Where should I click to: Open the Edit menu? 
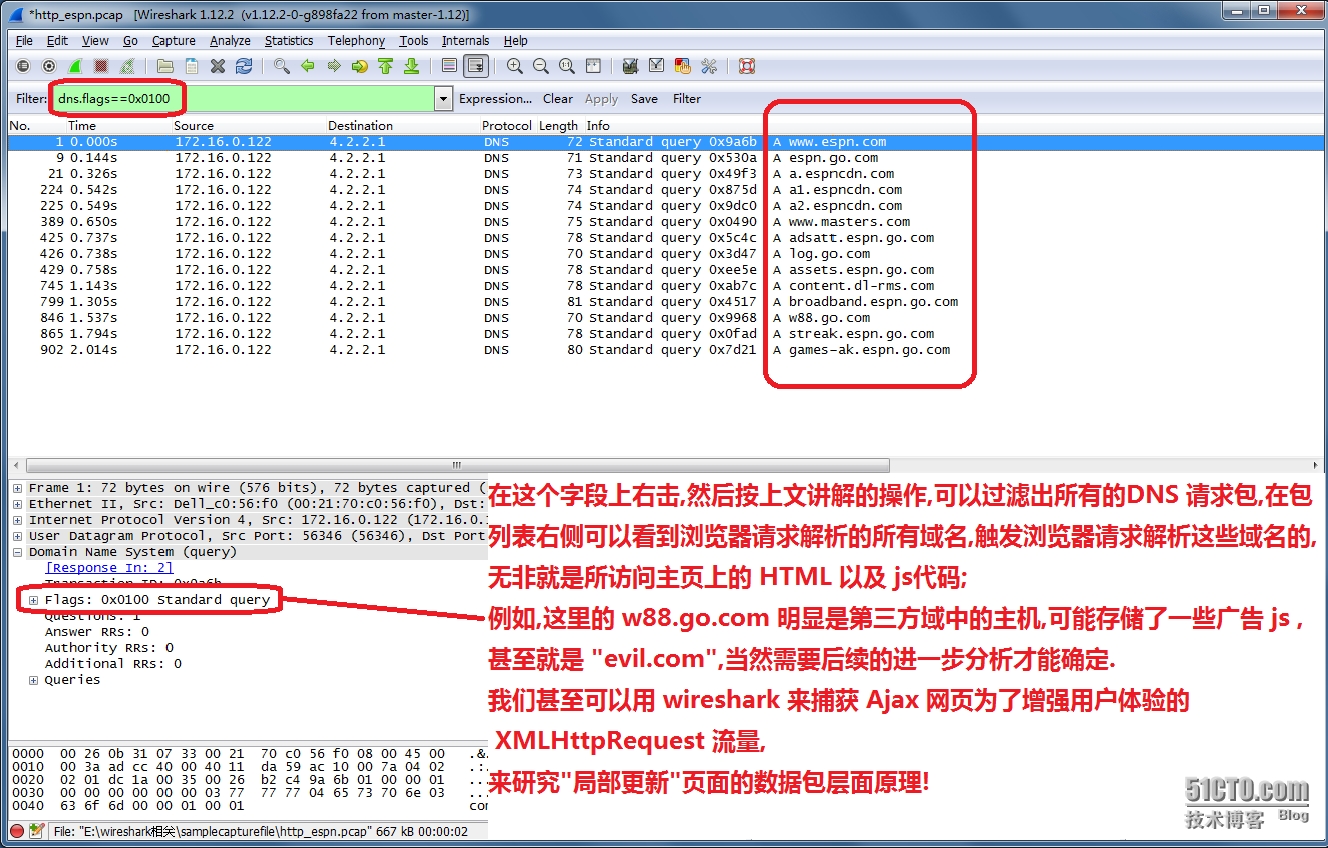(57, 41)
